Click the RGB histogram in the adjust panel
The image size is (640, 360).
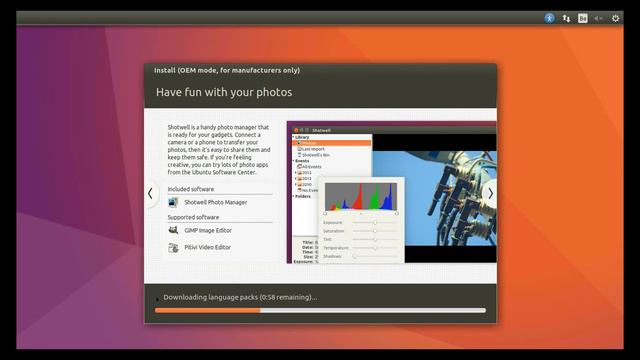[x=361, y=197]
